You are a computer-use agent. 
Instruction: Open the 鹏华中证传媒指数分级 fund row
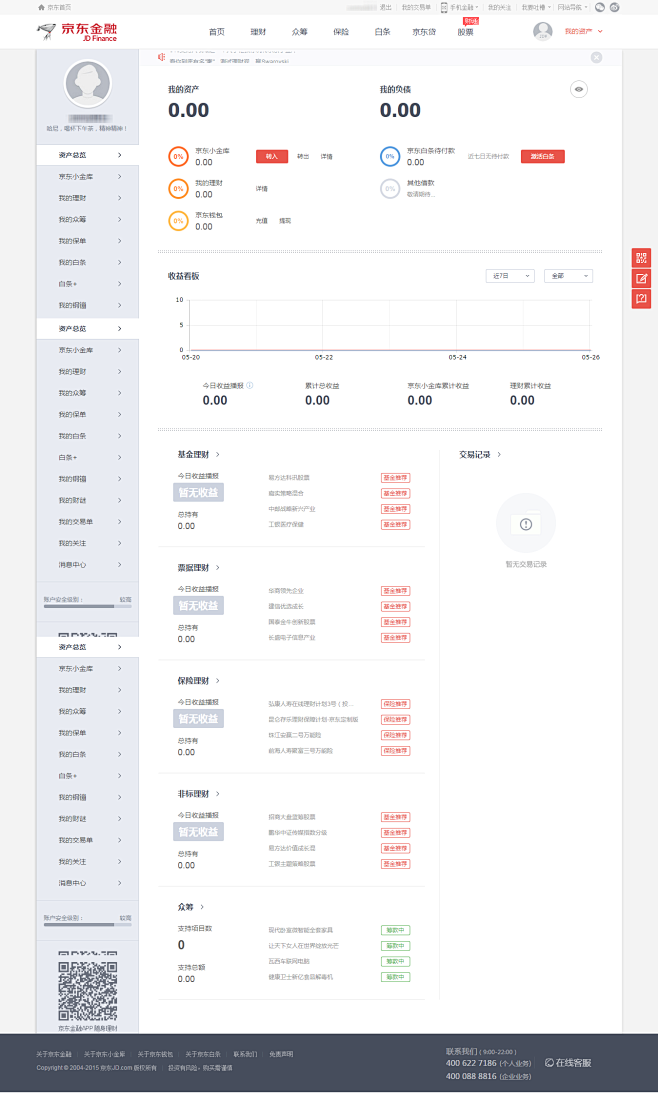click(297, 833)
